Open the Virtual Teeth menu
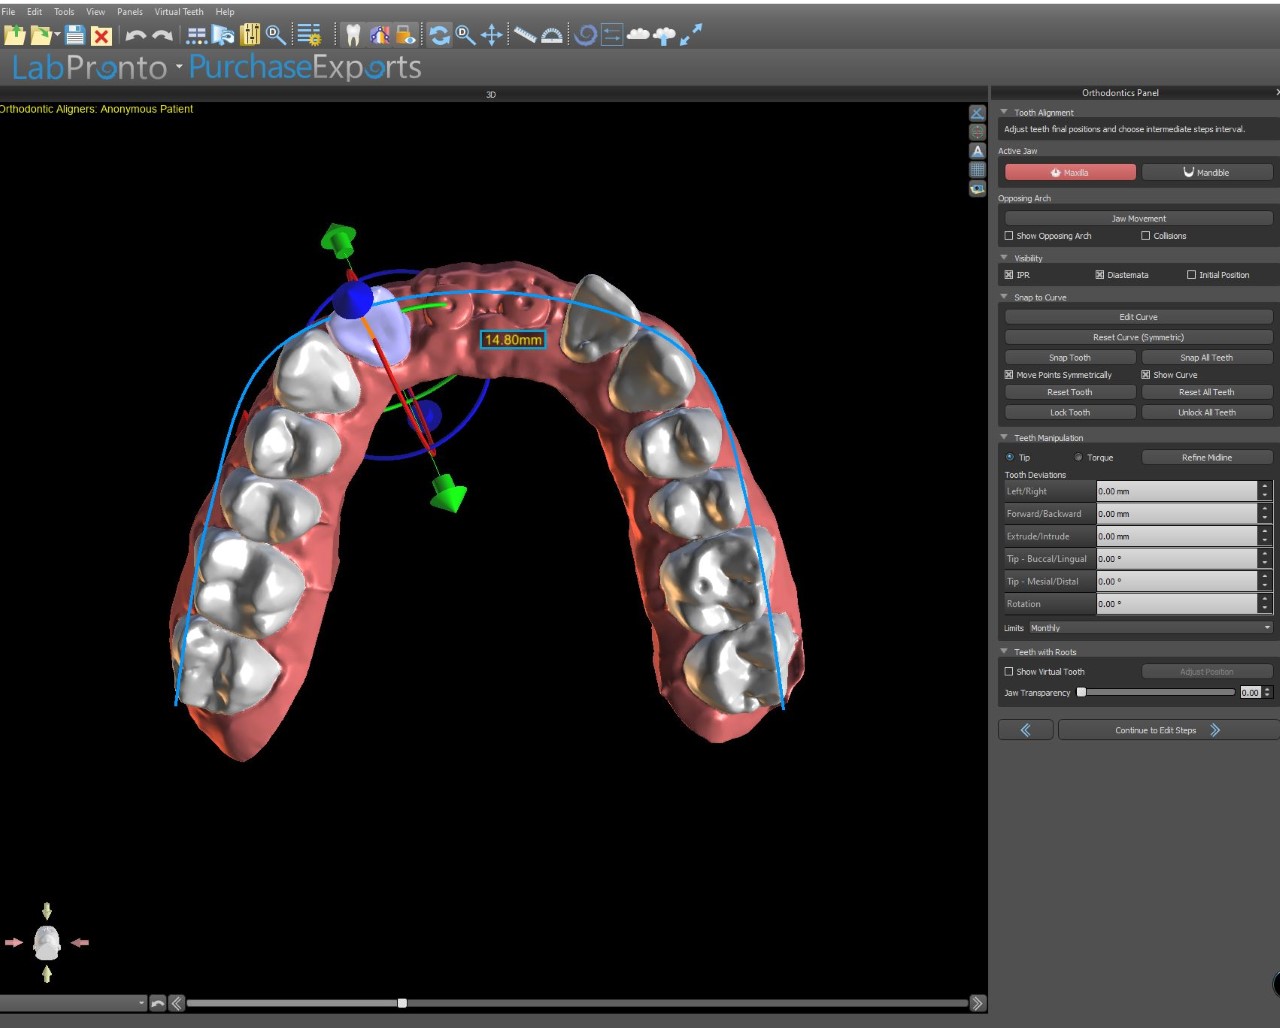The width and height of the screenshot is (1280, 1028). click(x=179, y=12)
